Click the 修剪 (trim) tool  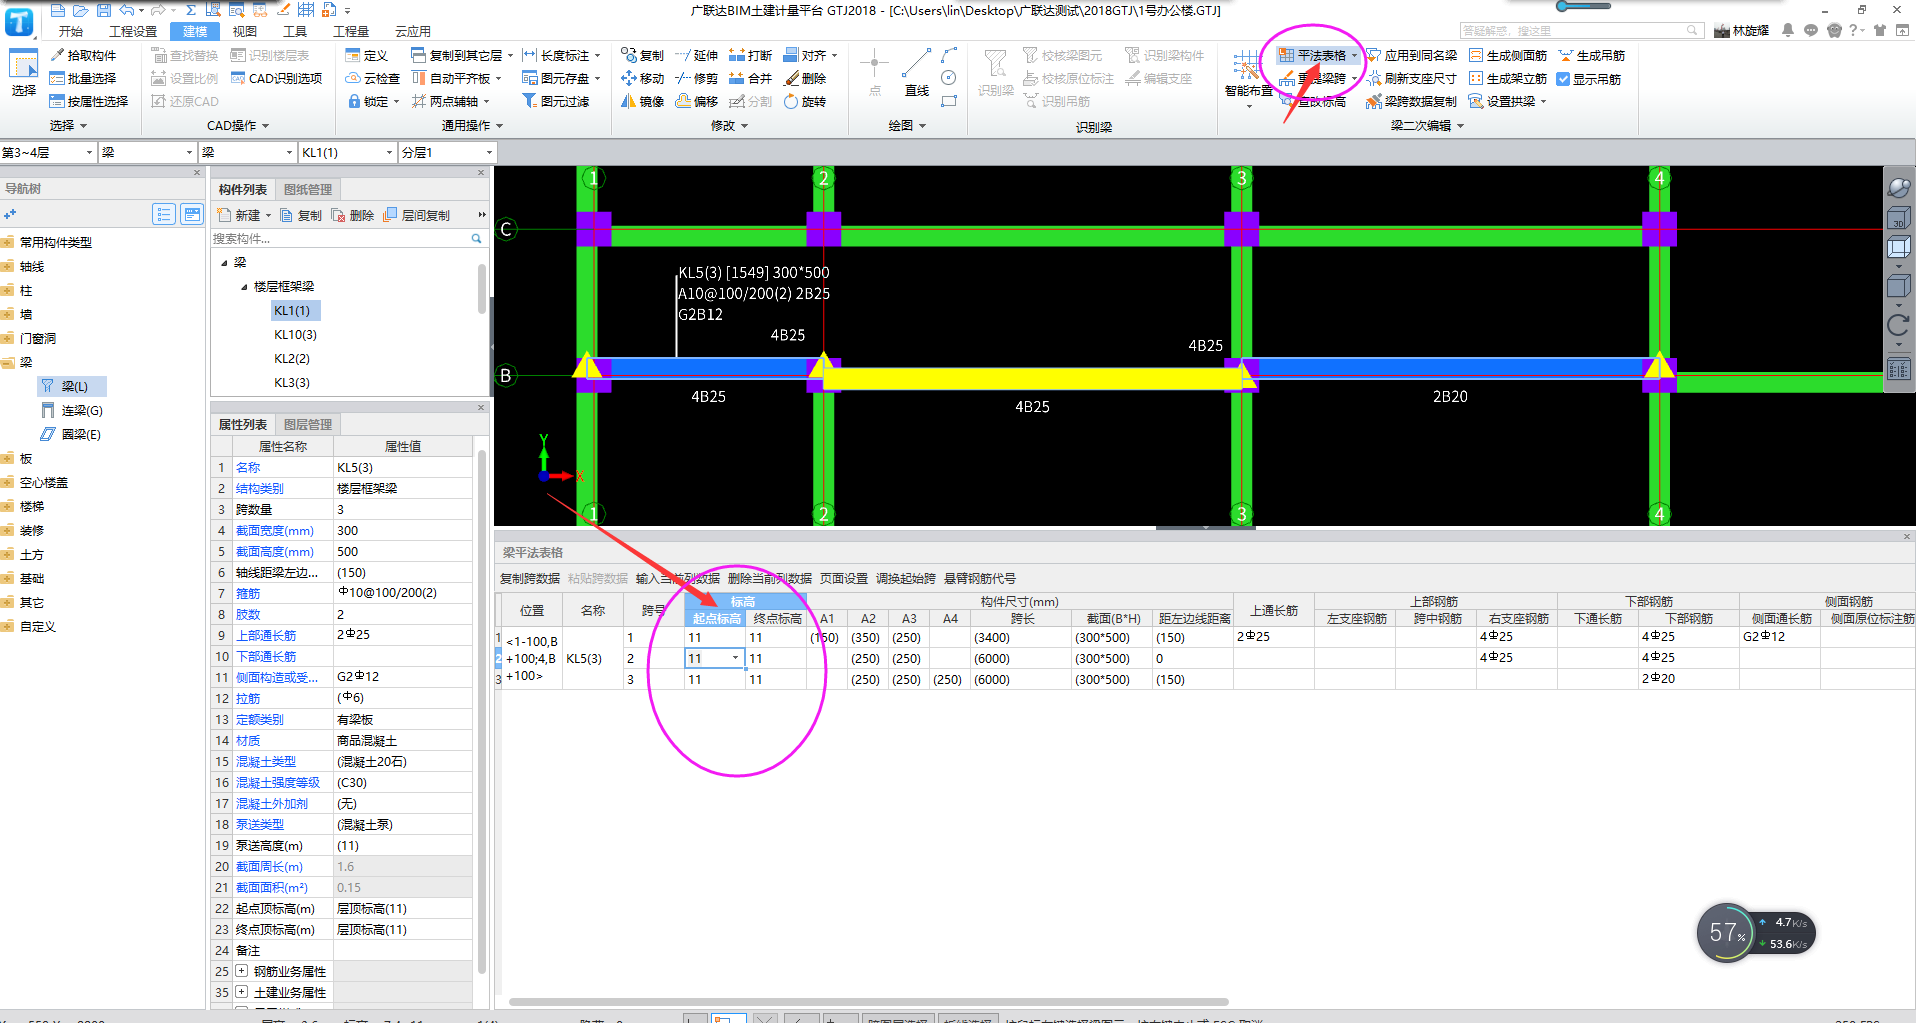click(x=696, y=78)
